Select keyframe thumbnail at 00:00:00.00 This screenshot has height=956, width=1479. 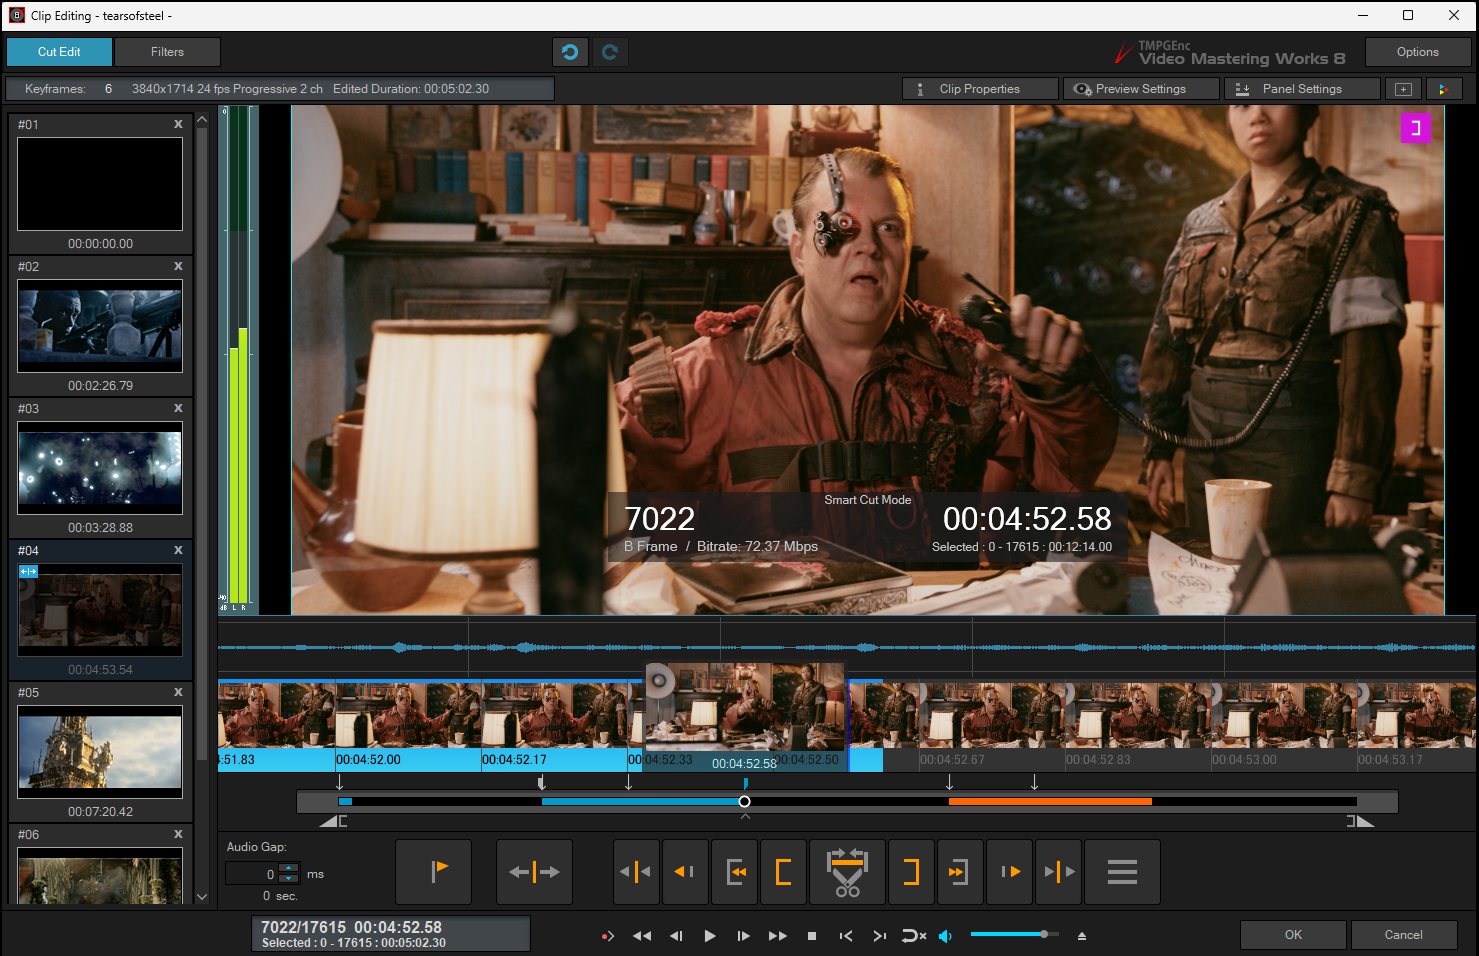tap(100, 184)
